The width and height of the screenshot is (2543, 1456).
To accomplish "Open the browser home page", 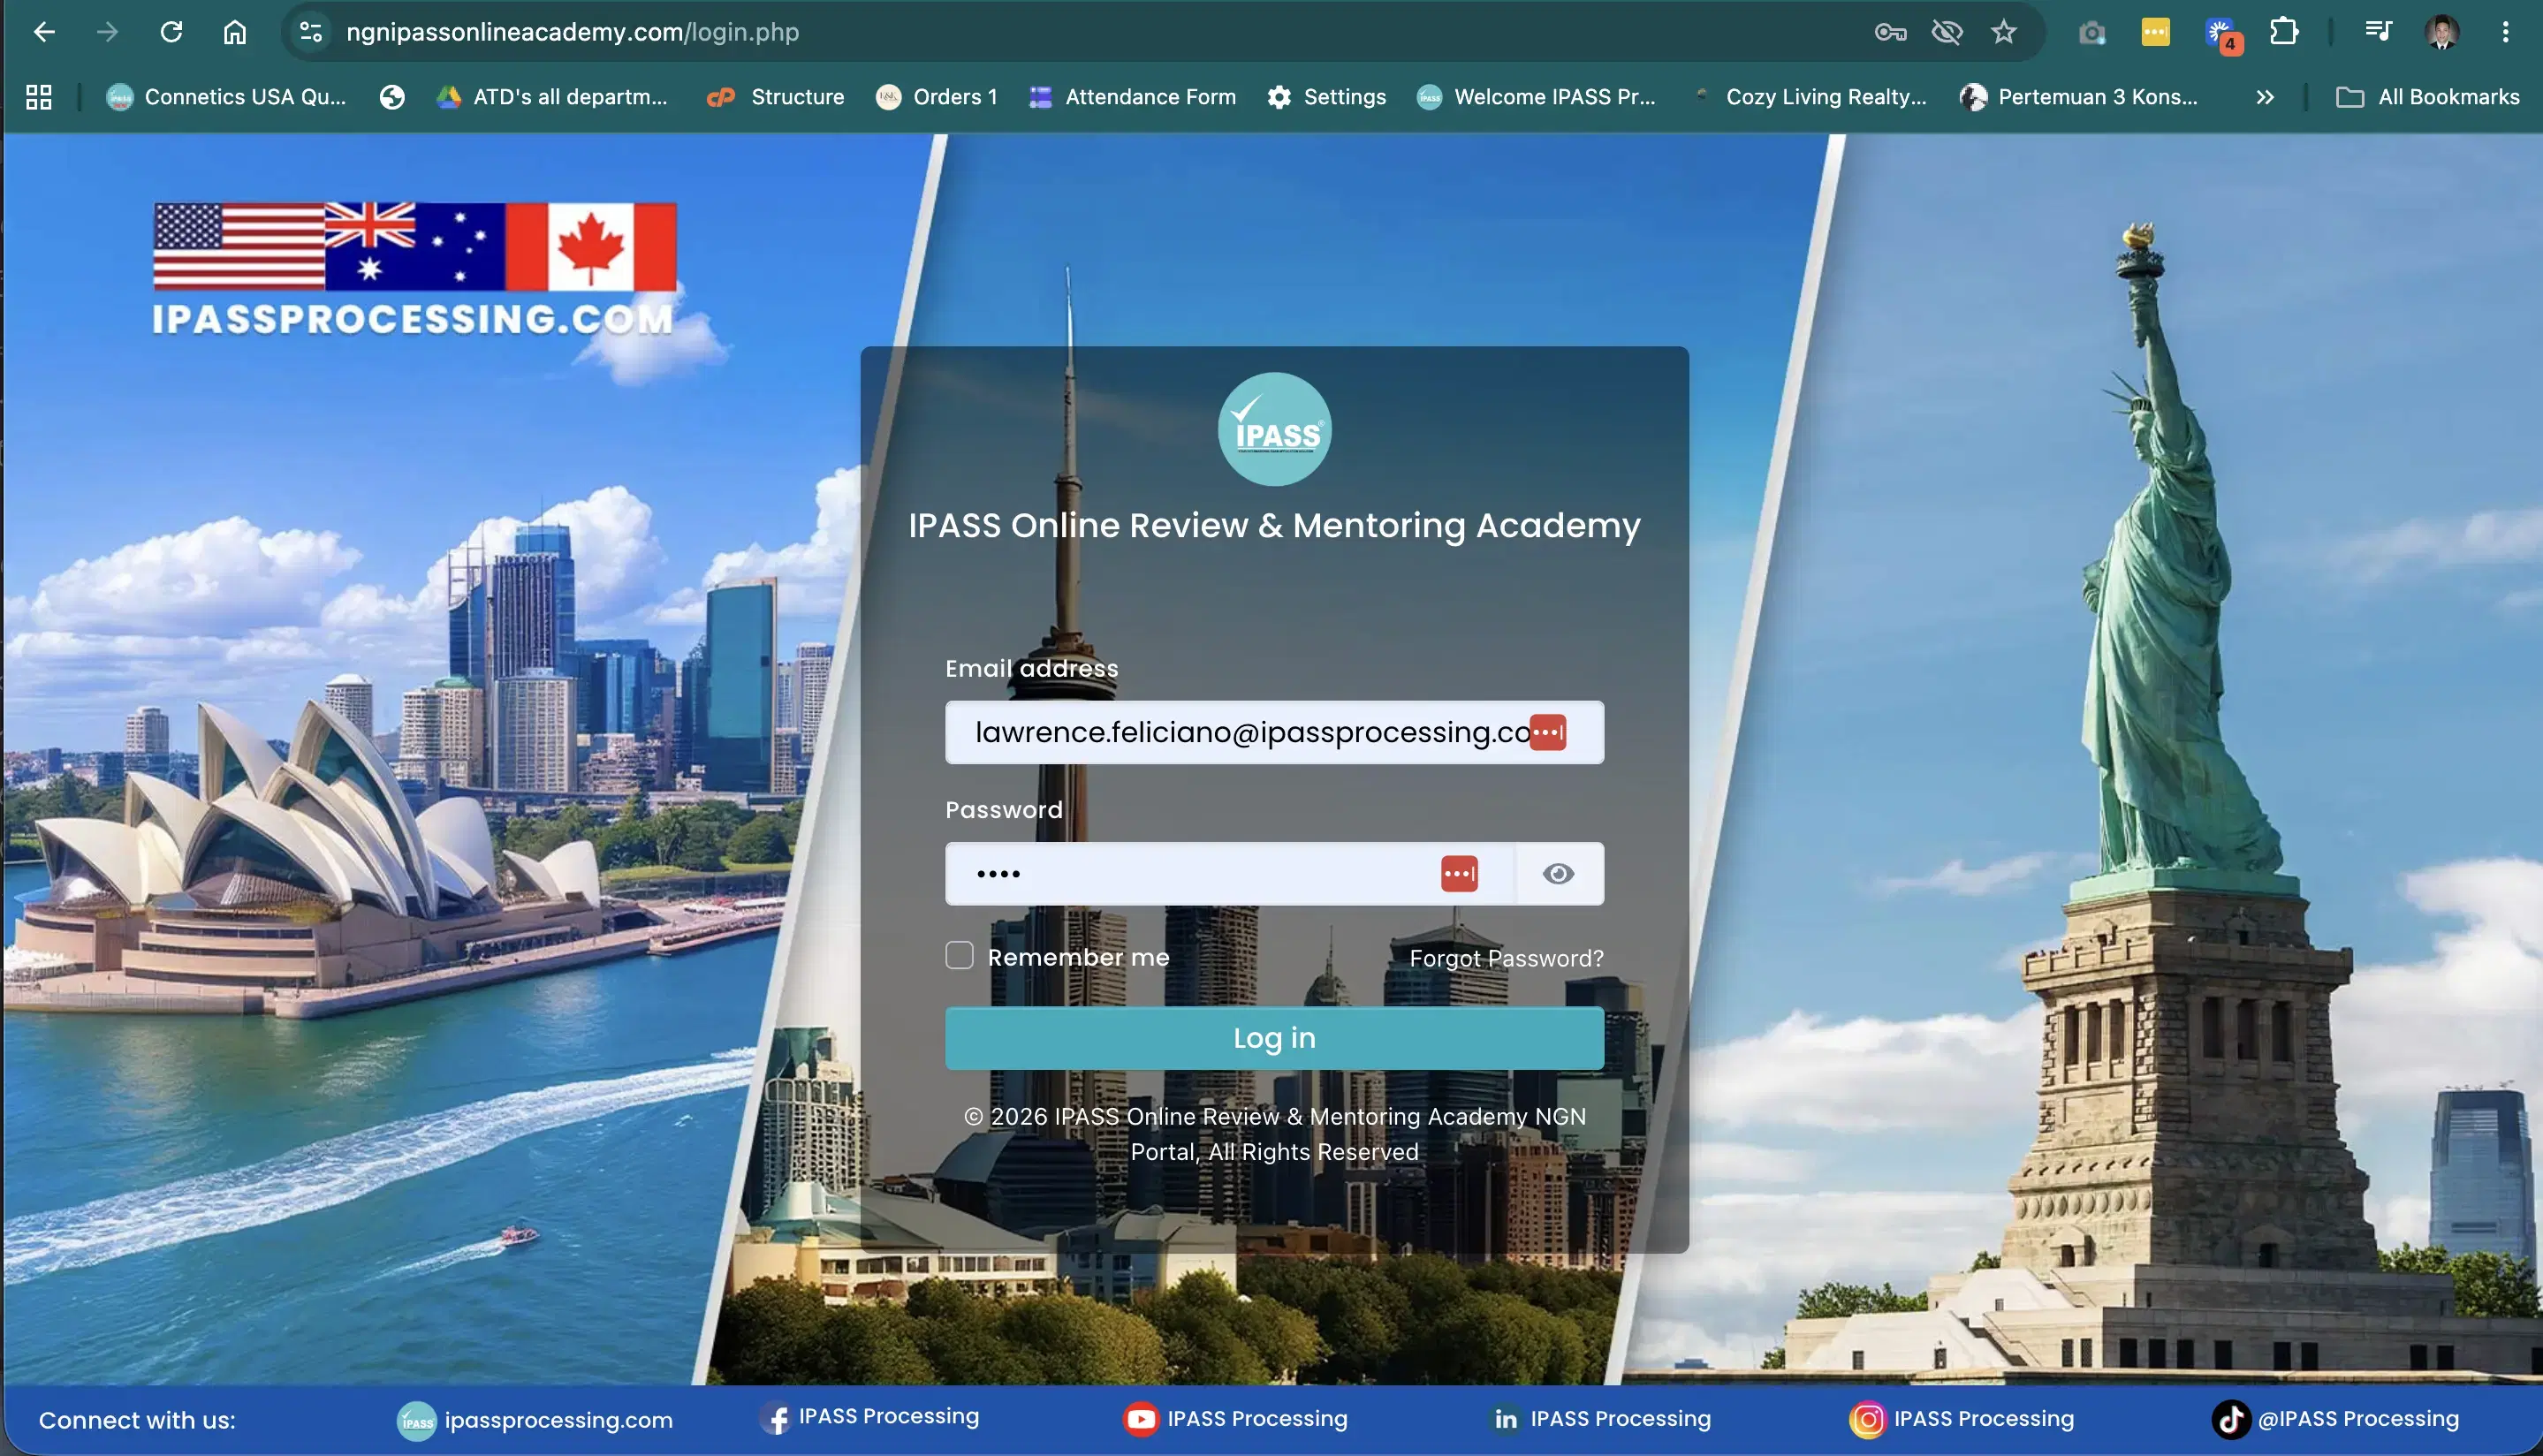I will [234, 32].
